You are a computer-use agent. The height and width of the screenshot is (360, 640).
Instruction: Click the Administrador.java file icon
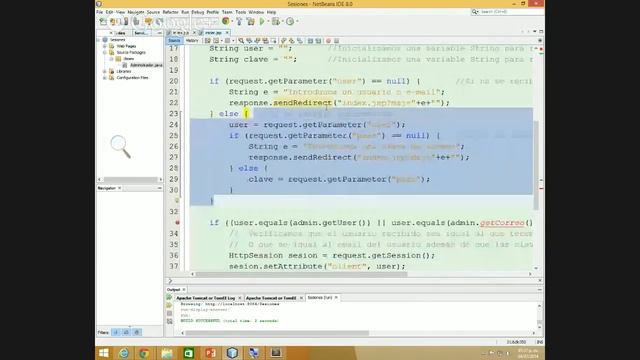[125, 65]
